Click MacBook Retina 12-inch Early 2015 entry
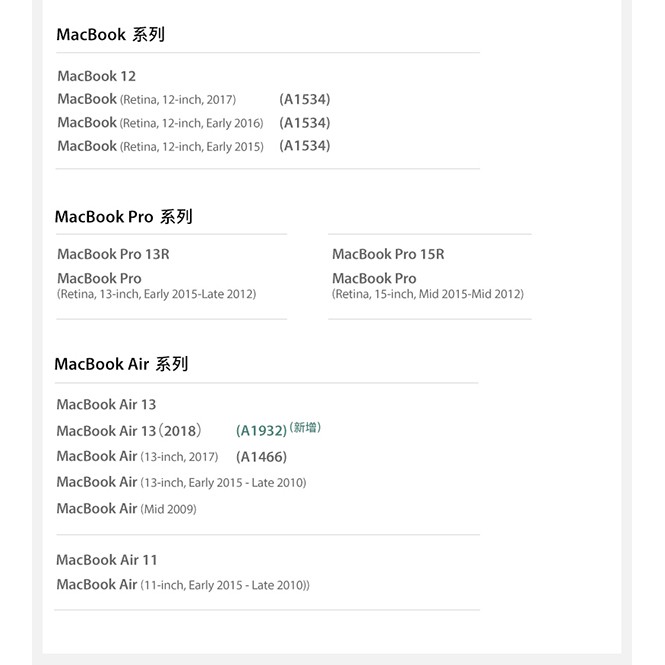The height and width of the screenshot is (665, 665). coord(160,146)
